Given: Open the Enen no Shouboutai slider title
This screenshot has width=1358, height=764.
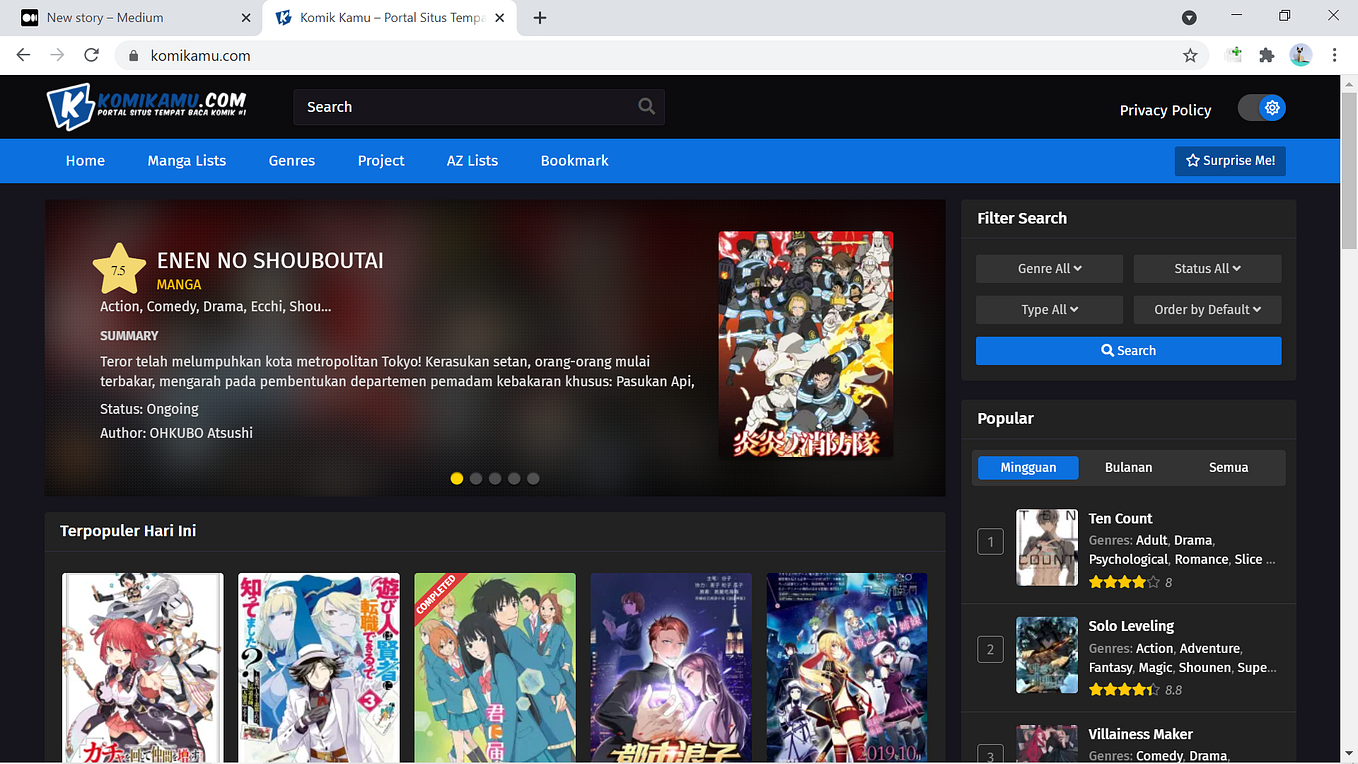Looking at the screenshot, I should (x=270, y=261).
